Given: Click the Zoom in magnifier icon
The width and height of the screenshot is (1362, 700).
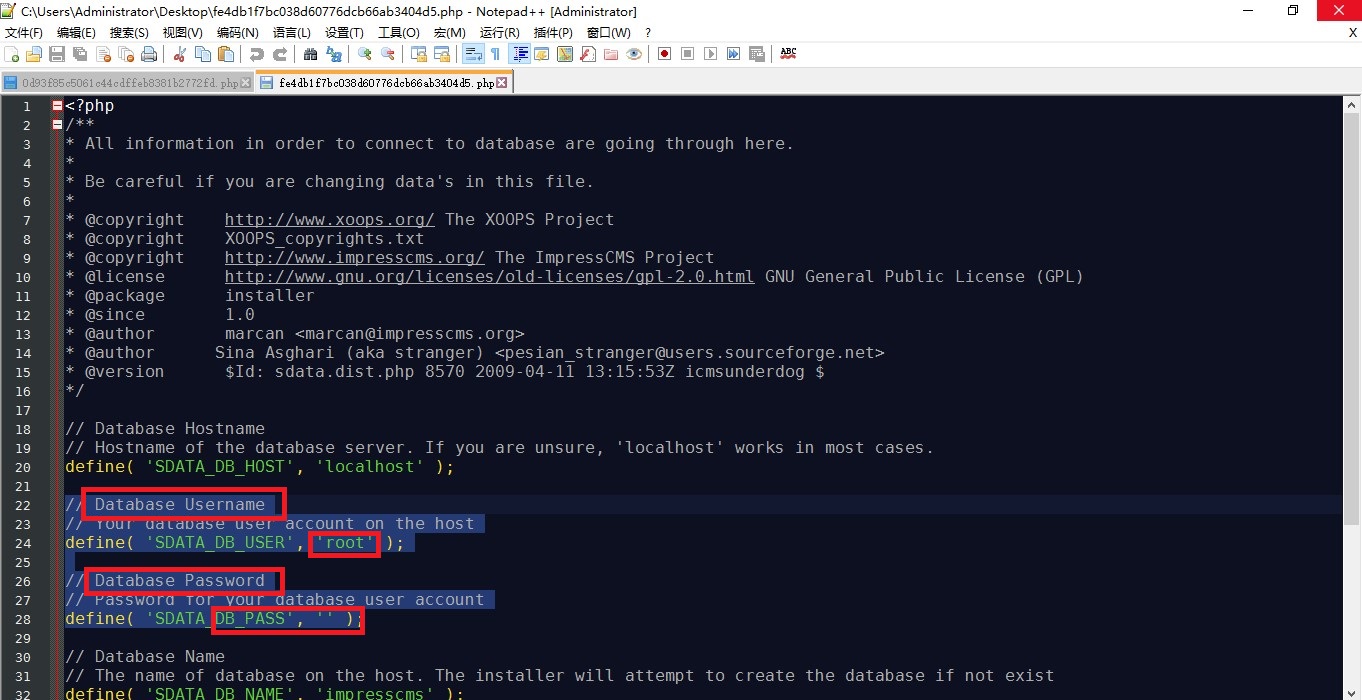Looking at the screenshot, I should pos(364,54).
